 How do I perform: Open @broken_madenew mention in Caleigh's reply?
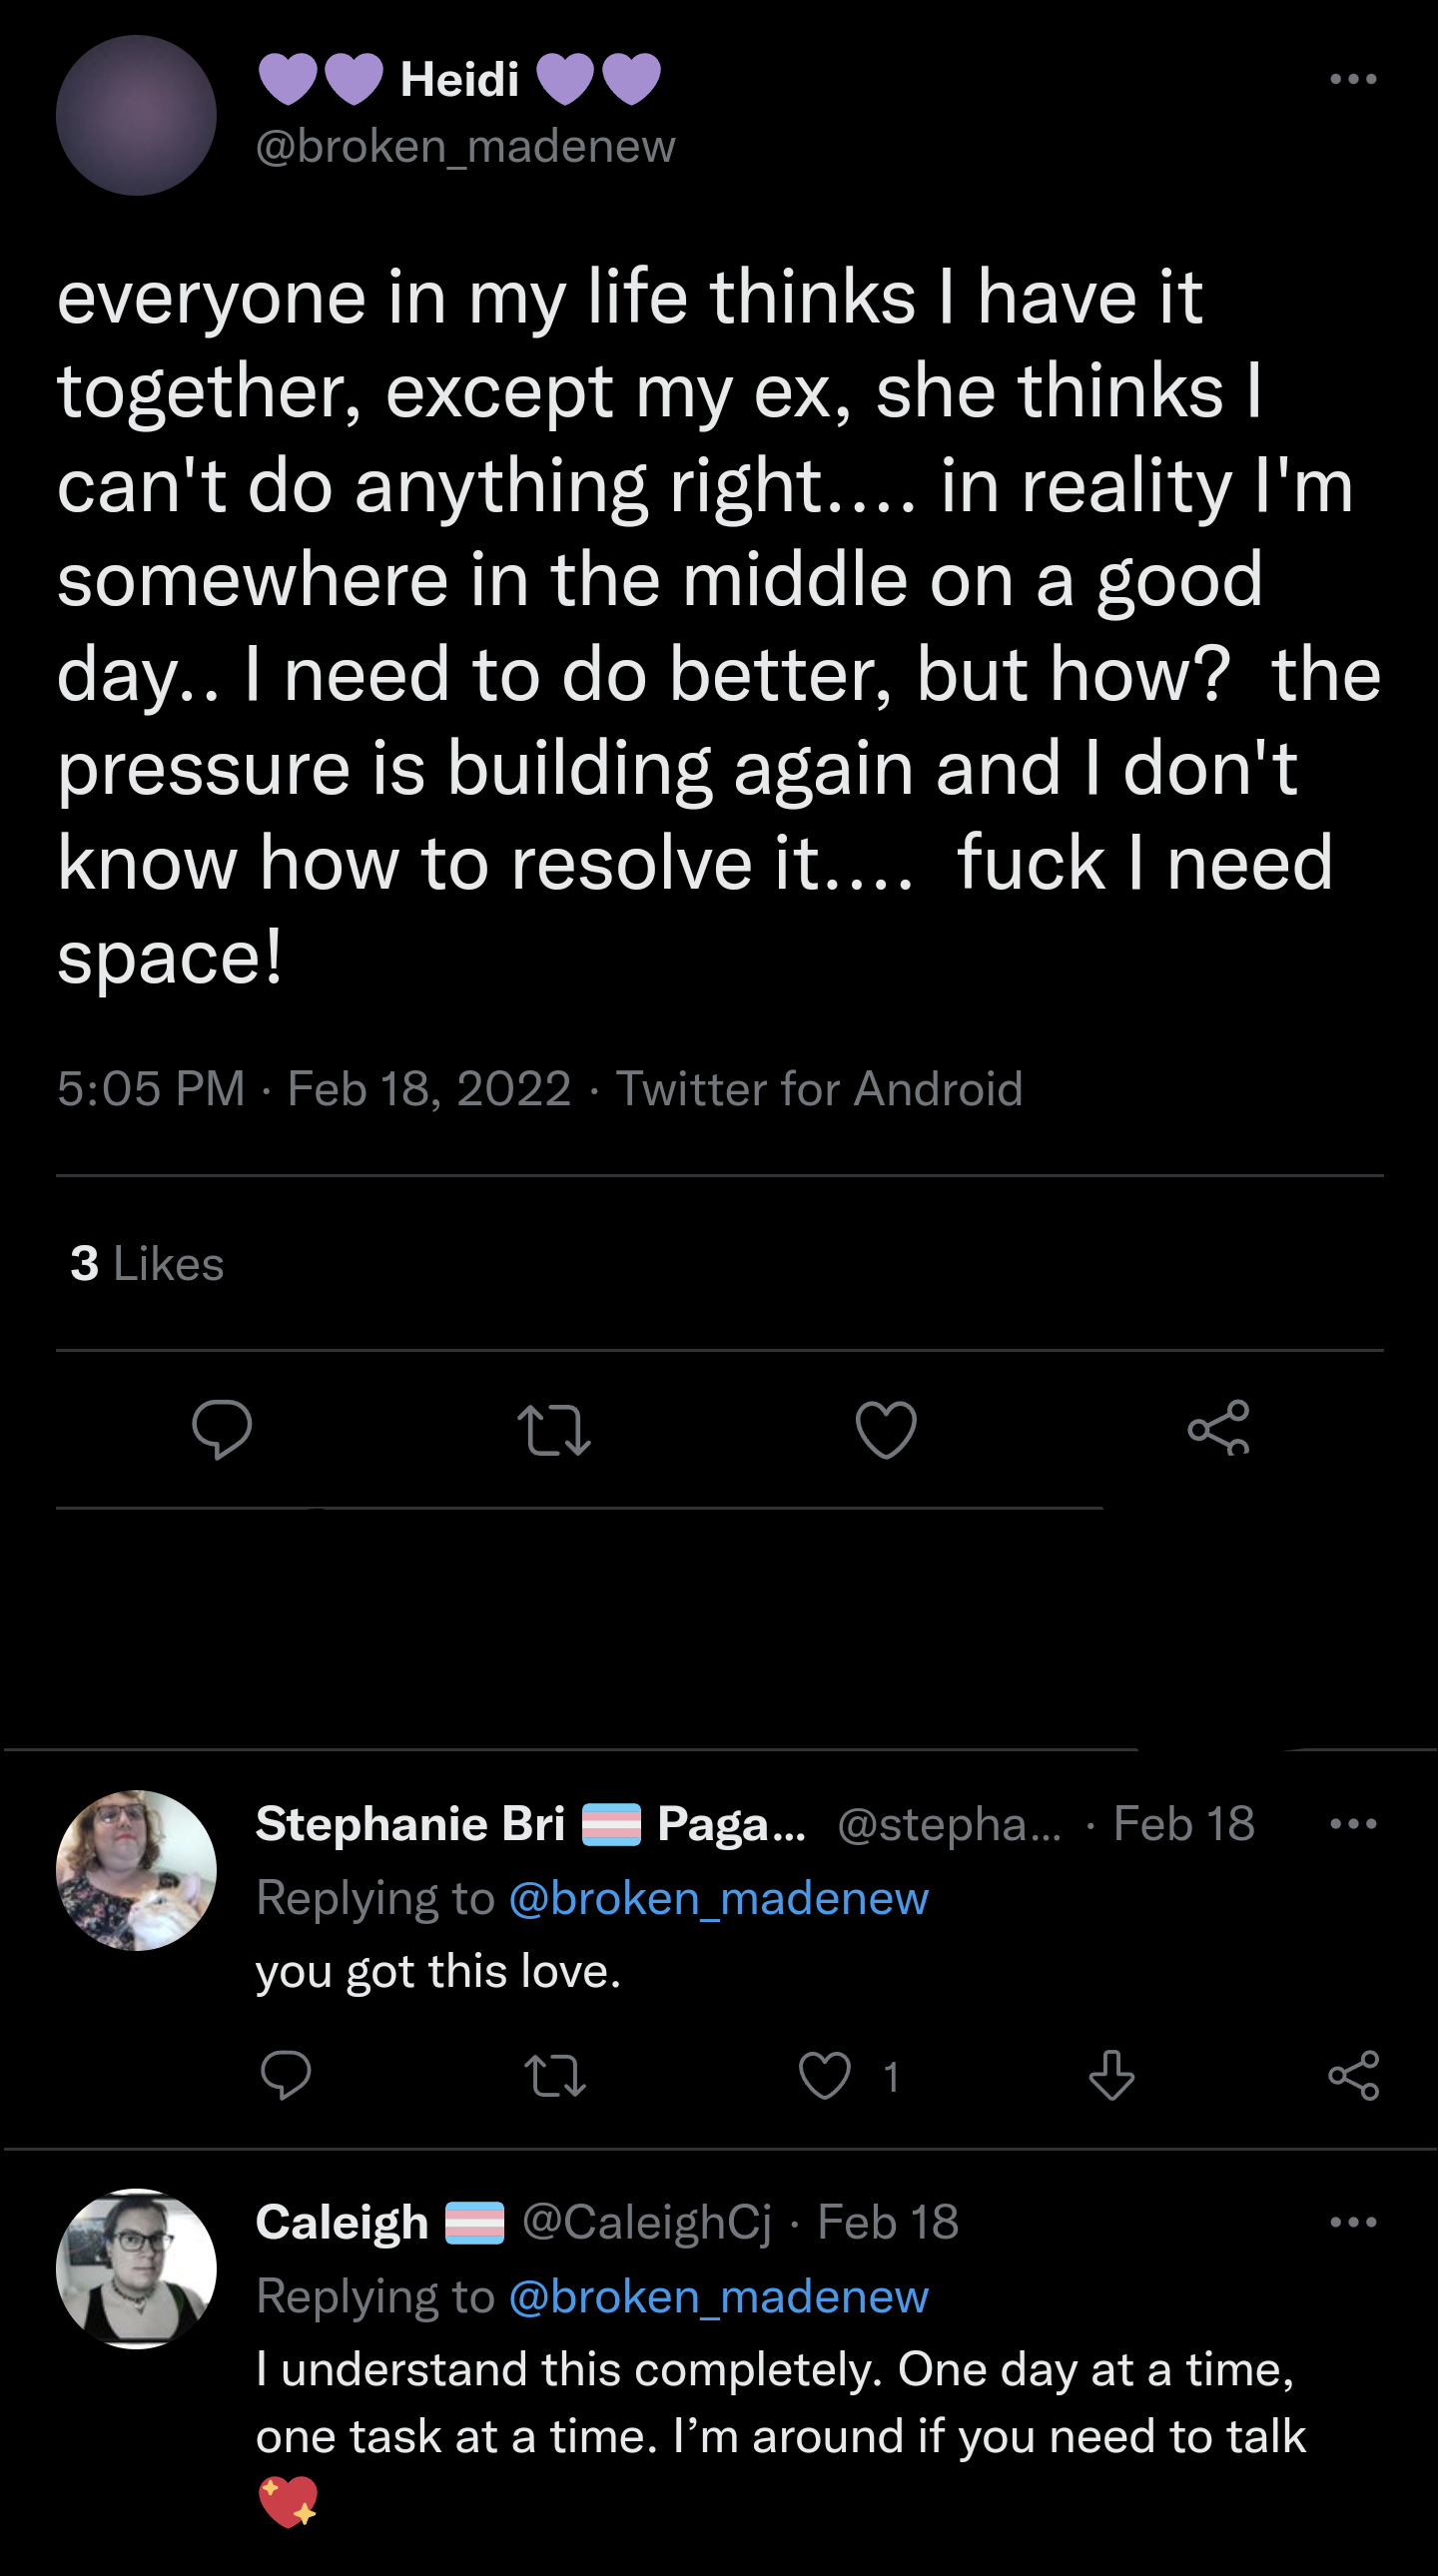click(x=718, y=2296)
